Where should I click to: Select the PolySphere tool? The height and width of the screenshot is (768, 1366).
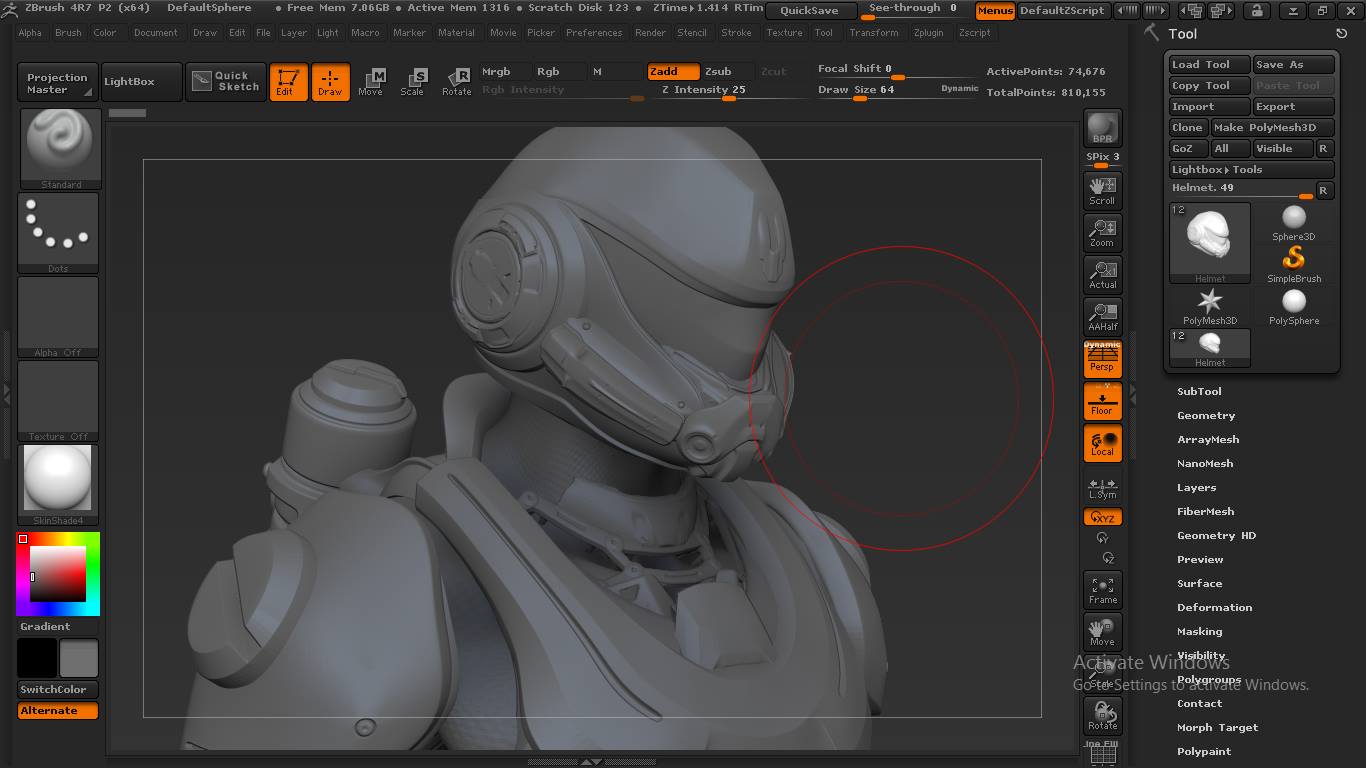pos(1294,307)
